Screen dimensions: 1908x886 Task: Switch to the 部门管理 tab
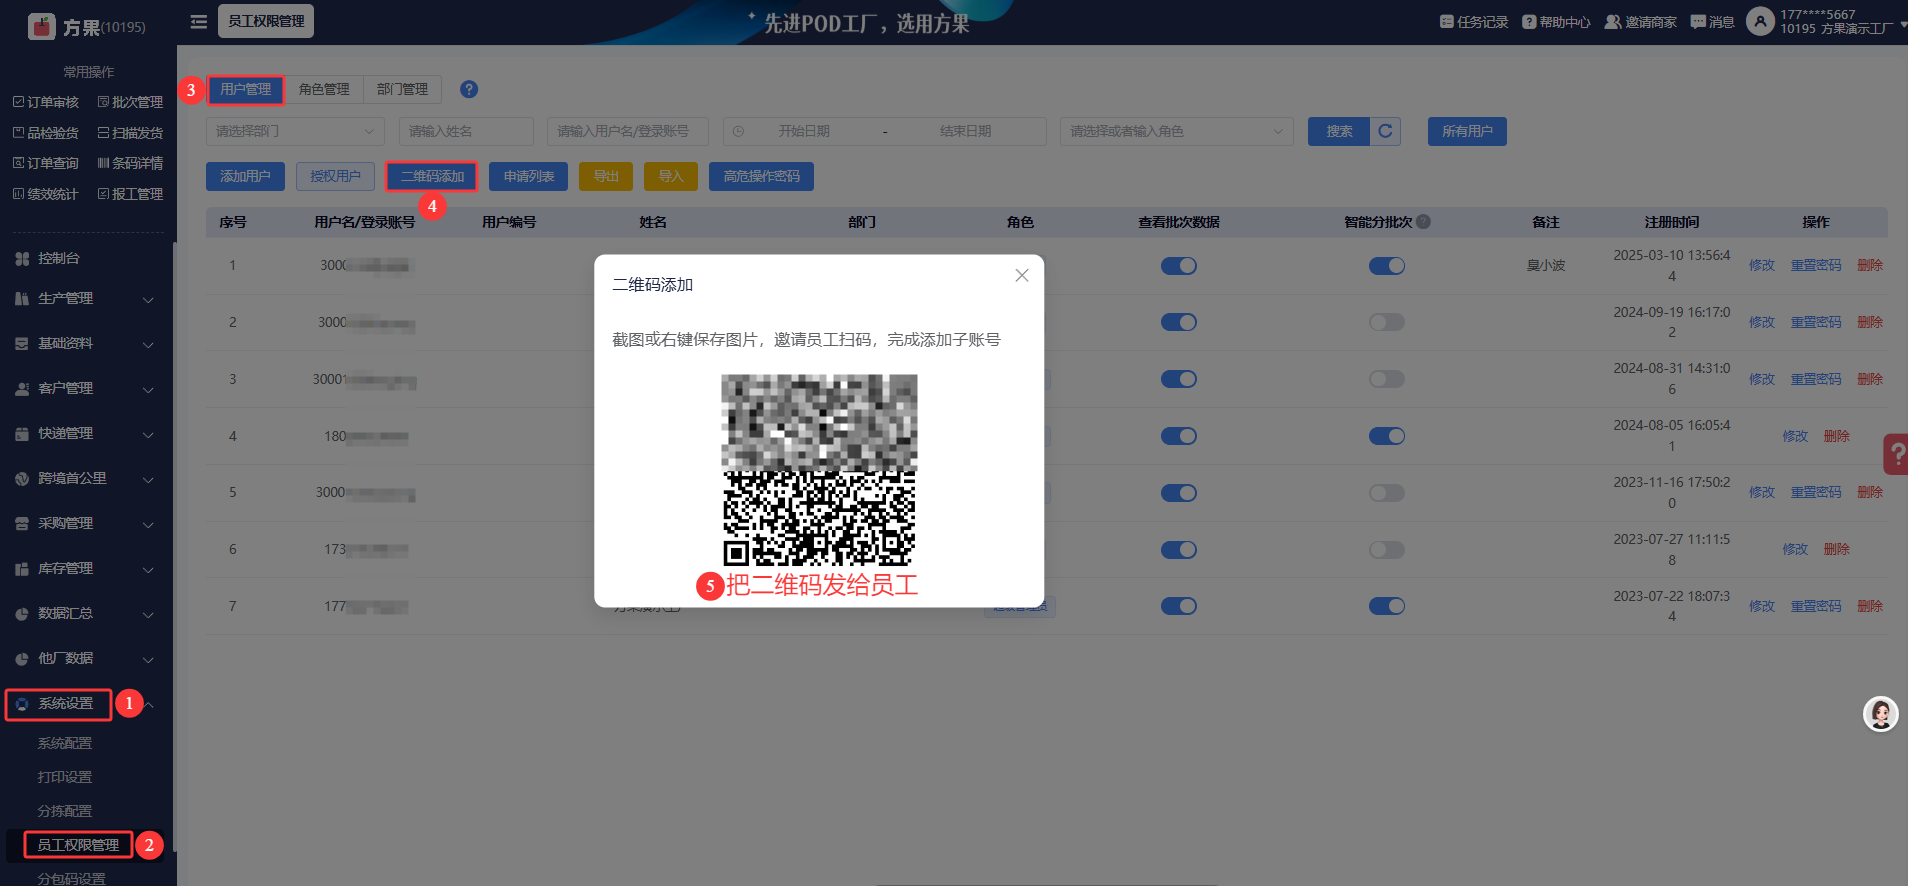(x=402, y=89)
